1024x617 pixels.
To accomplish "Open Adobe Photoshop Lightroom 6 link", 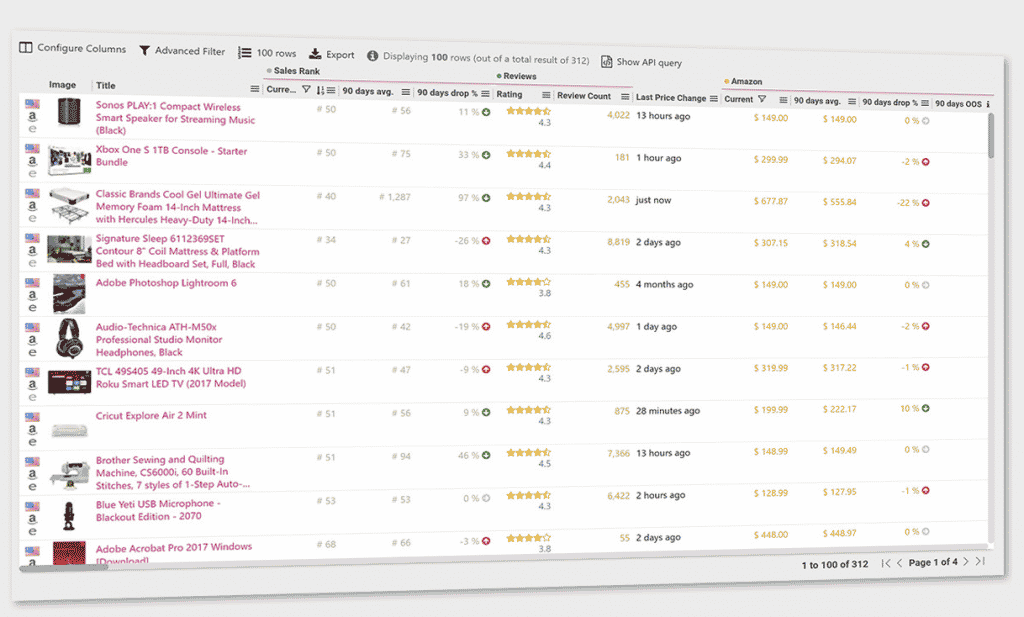I will [166, 283].
